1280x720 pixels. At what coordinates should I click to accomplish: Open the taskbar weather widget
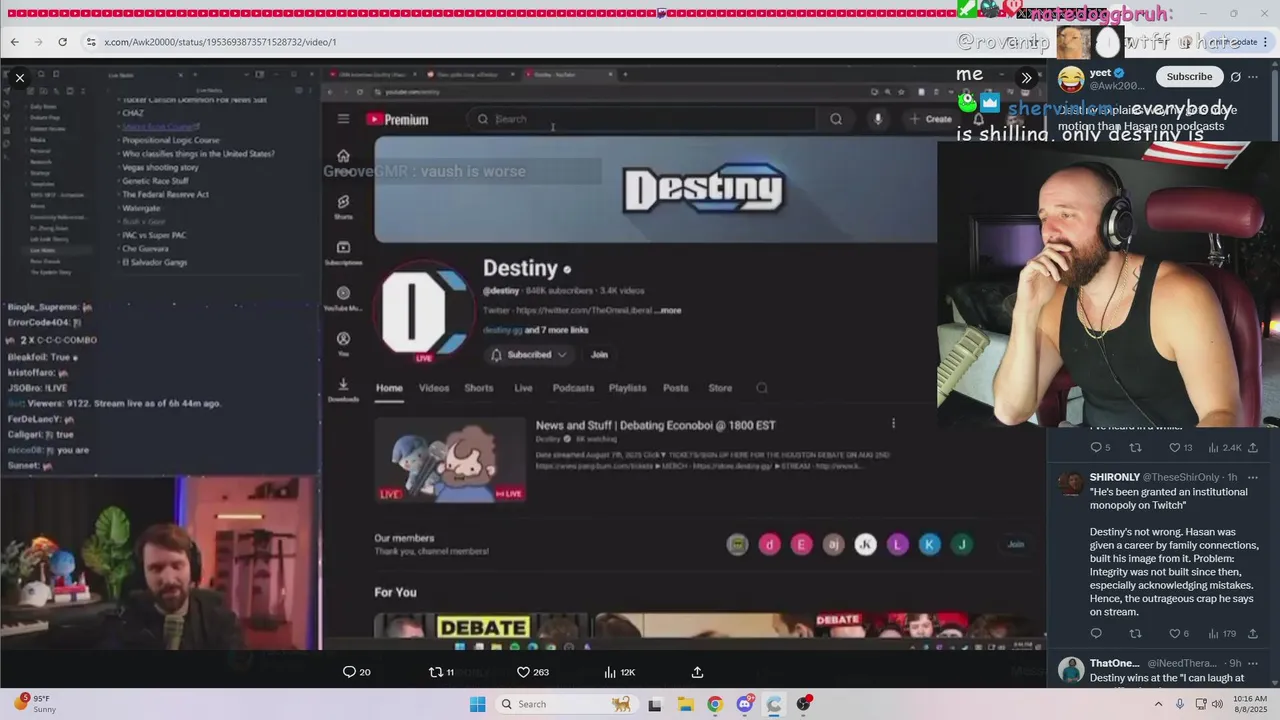coord(36,704)
